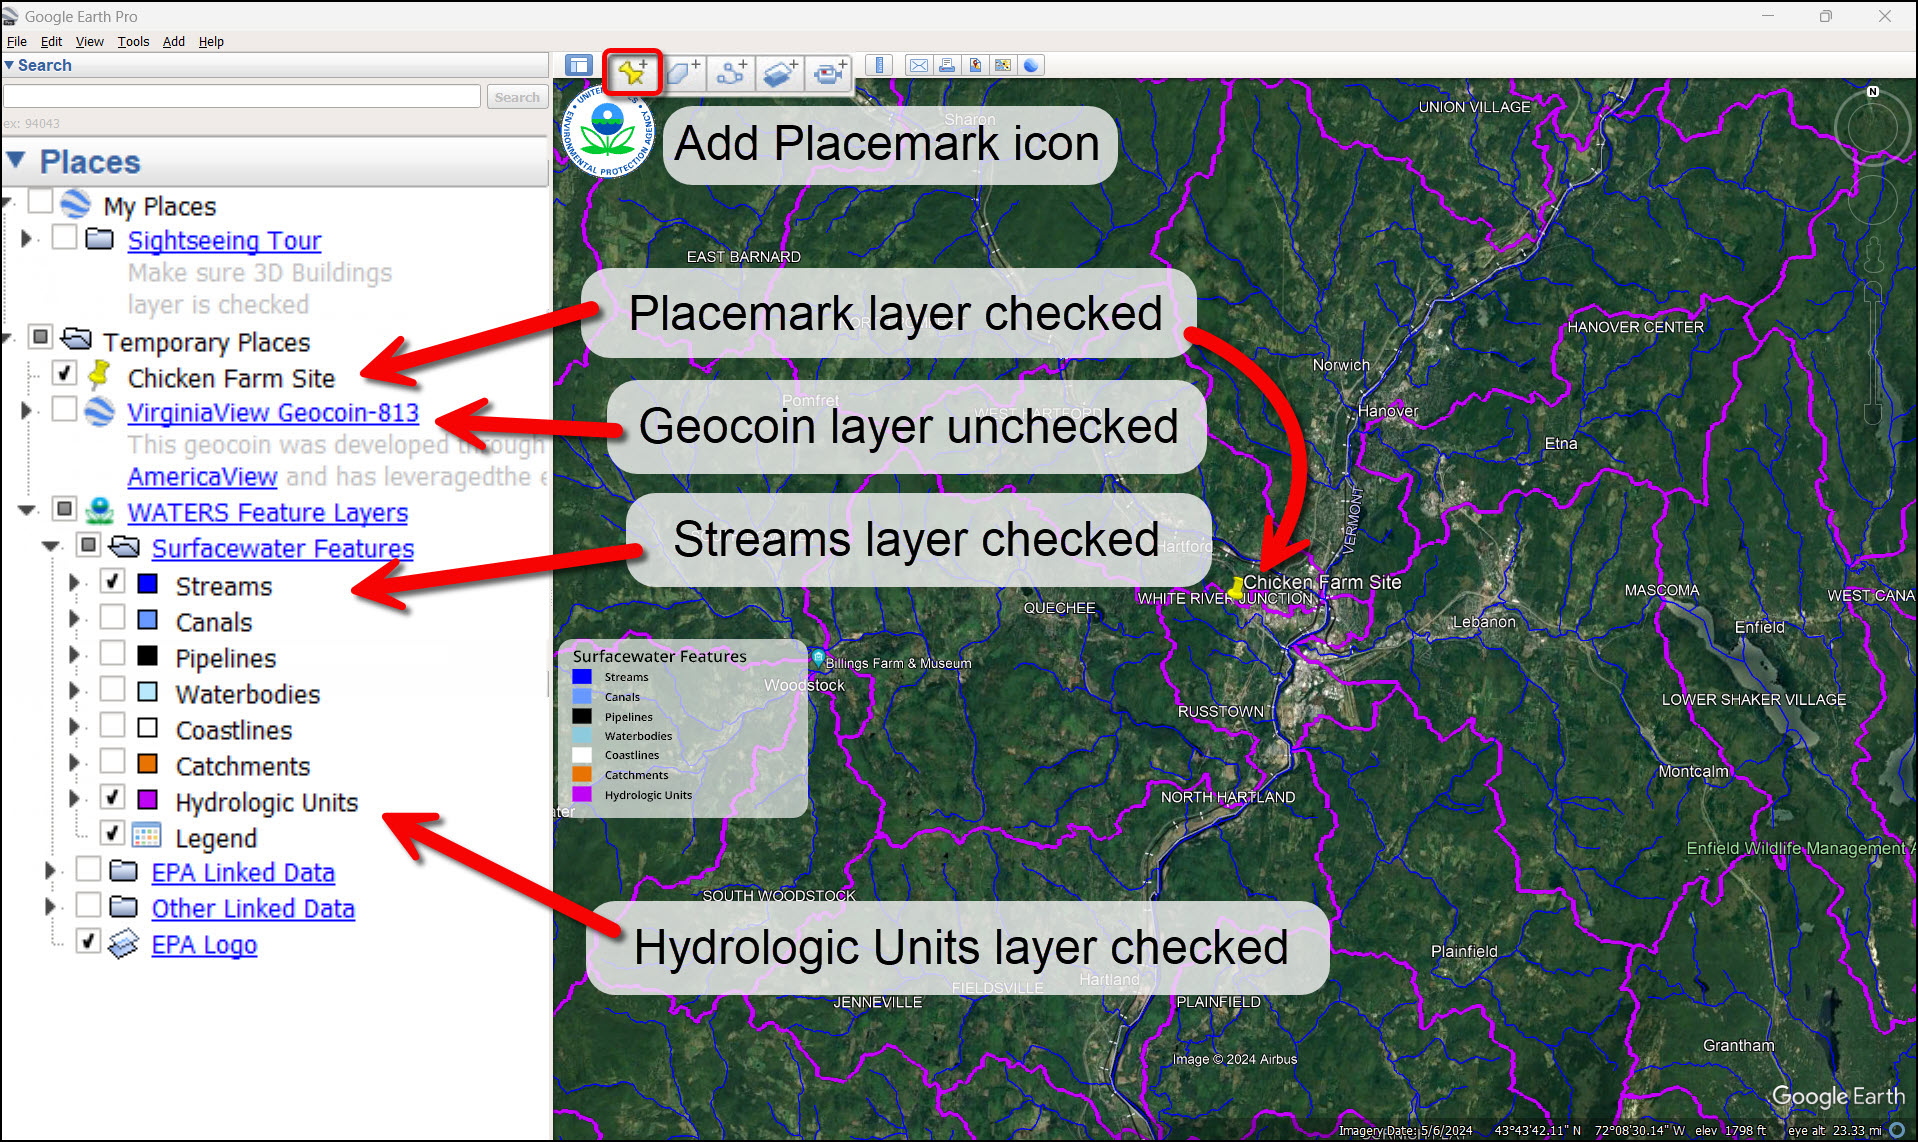The height and width of the screenshot is (1142, 1918).
Task: Uncheck the Legend checkbox
Action: pos(113,832)
